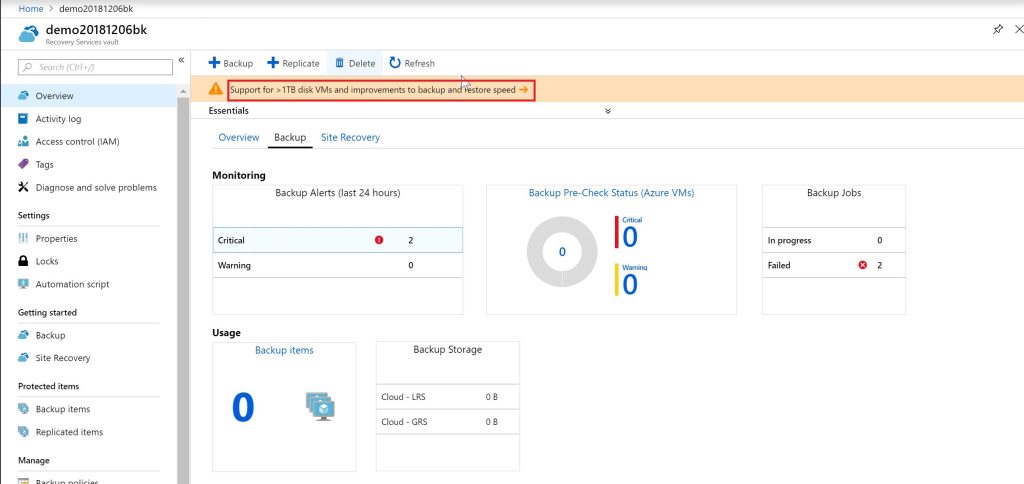Click the Automation script icon

[x=24, y=284]
